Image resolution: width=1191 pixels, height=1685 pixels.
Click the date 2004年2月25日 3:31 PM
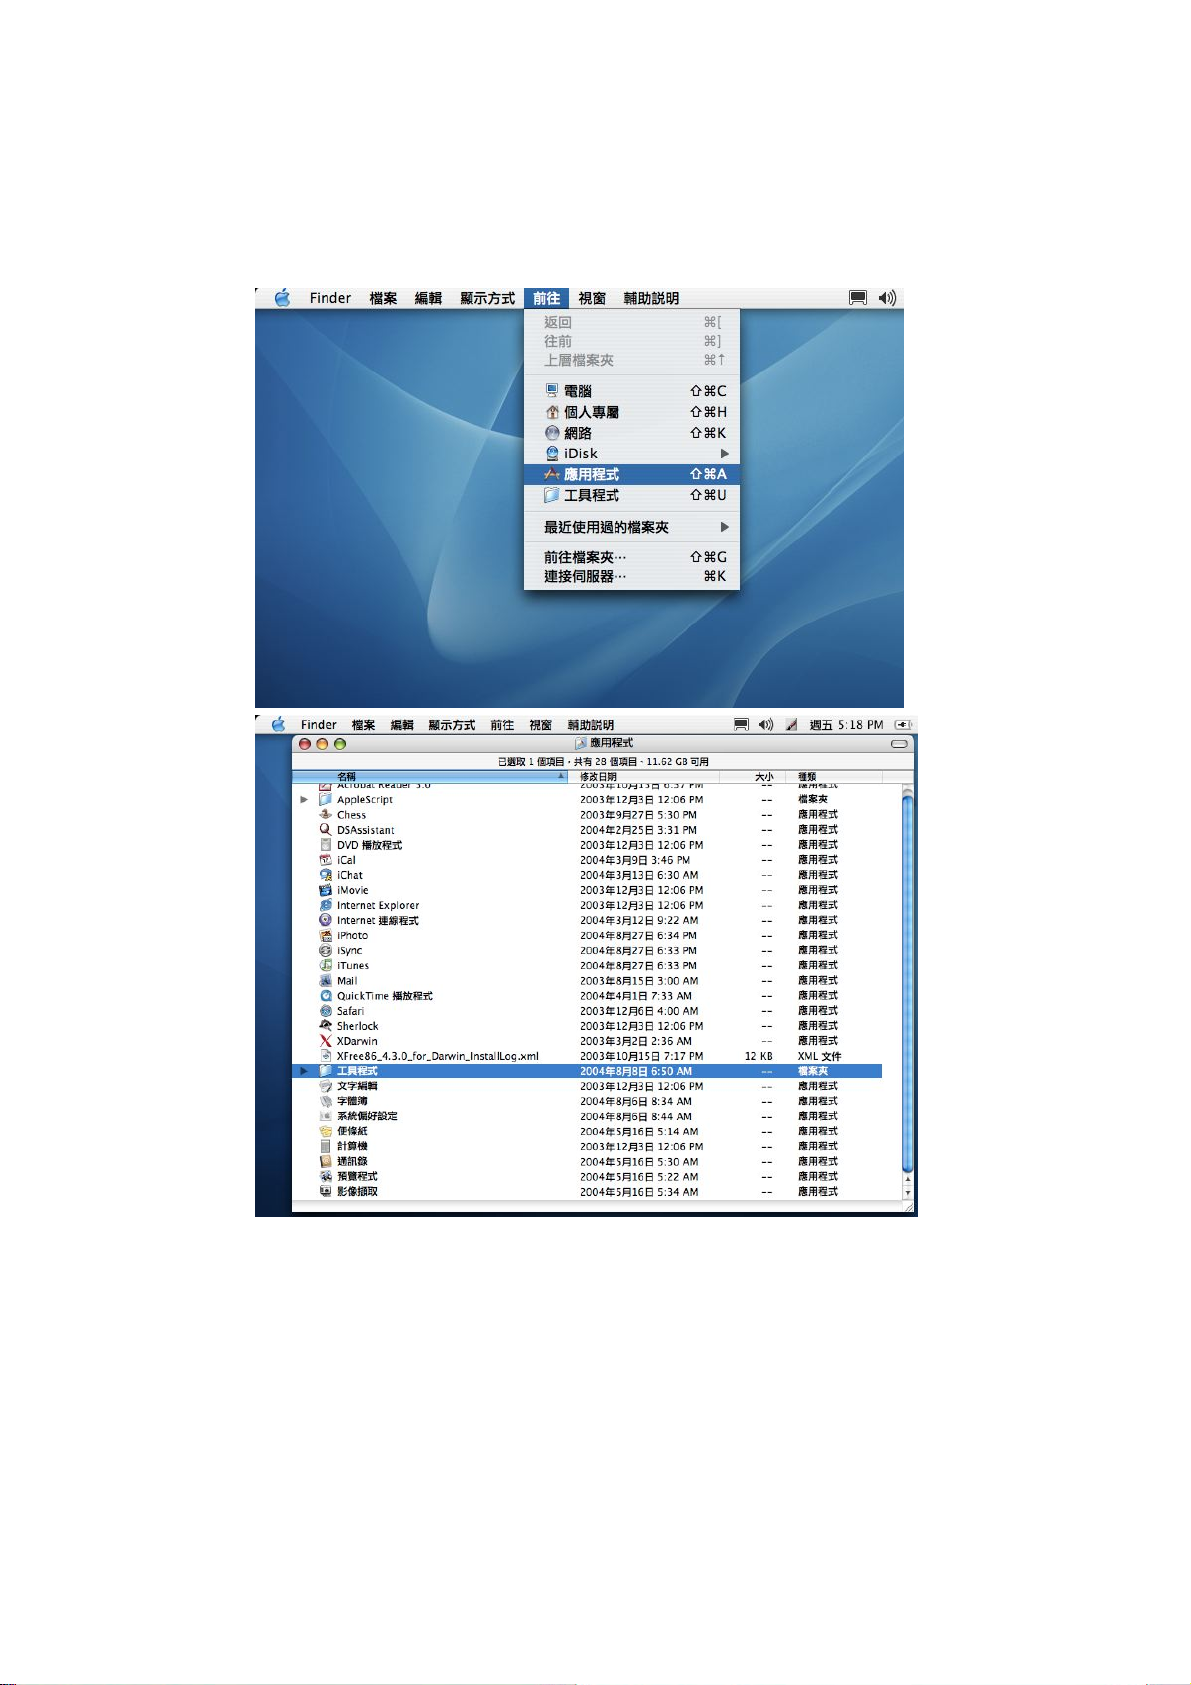coord(638,829)
